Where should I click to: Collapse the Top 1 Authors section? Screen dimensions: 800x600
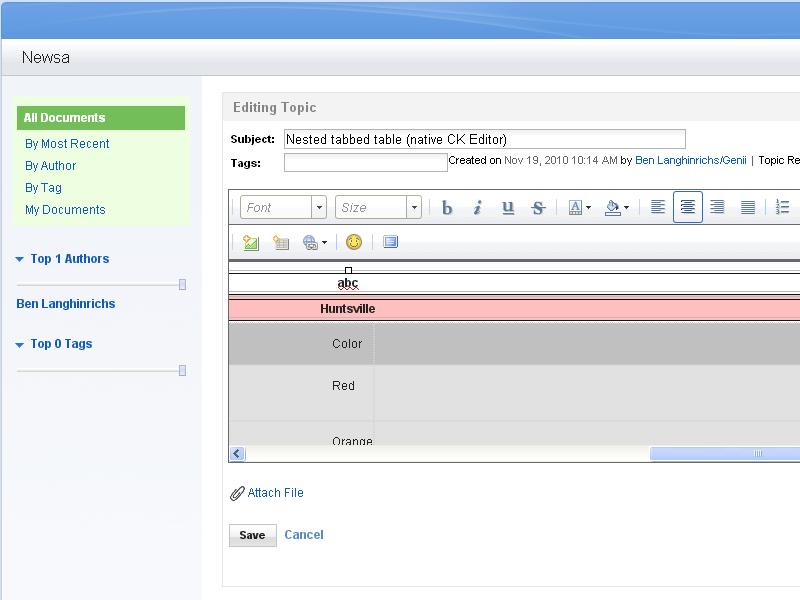click(20, 259)
